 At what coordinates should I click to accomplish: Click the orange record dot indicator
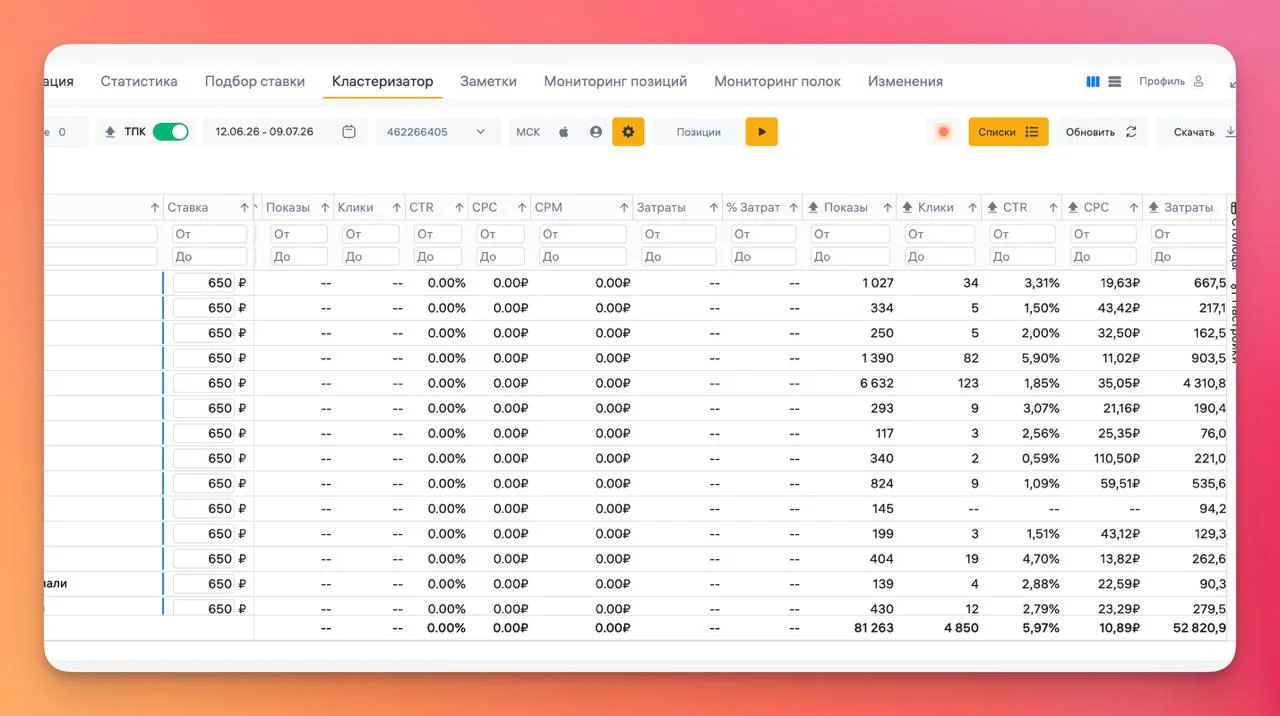pyautogui.click(x=943, y=132)
